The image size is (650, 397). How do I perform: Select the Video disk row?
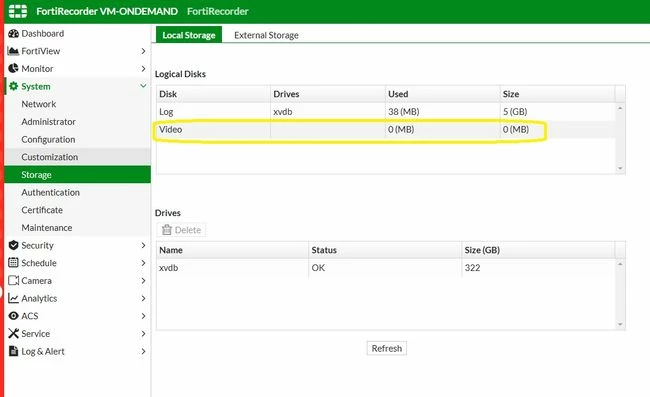coord(386,129)
